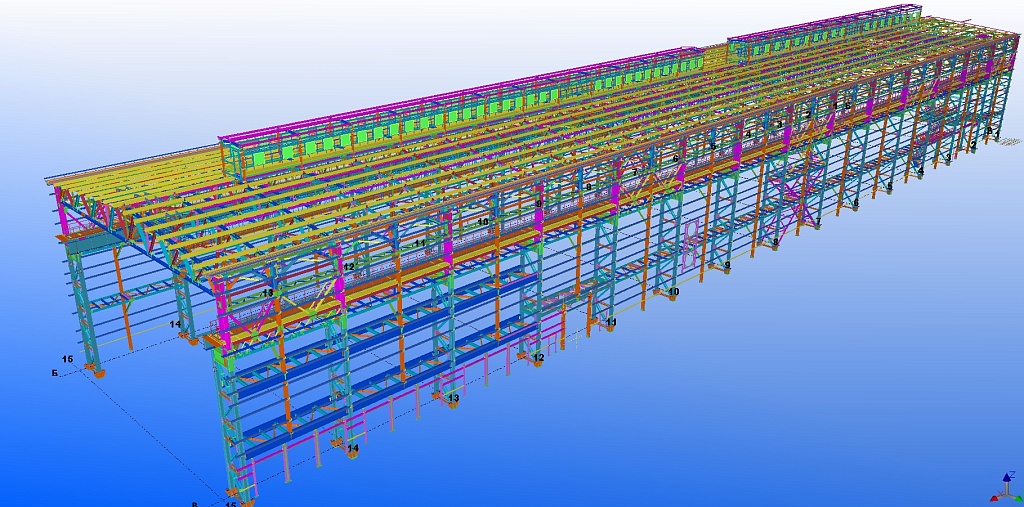The image size is (1024, 507).
Task: Click grid label 15 beside the Б axis
Action: point(67,358)
